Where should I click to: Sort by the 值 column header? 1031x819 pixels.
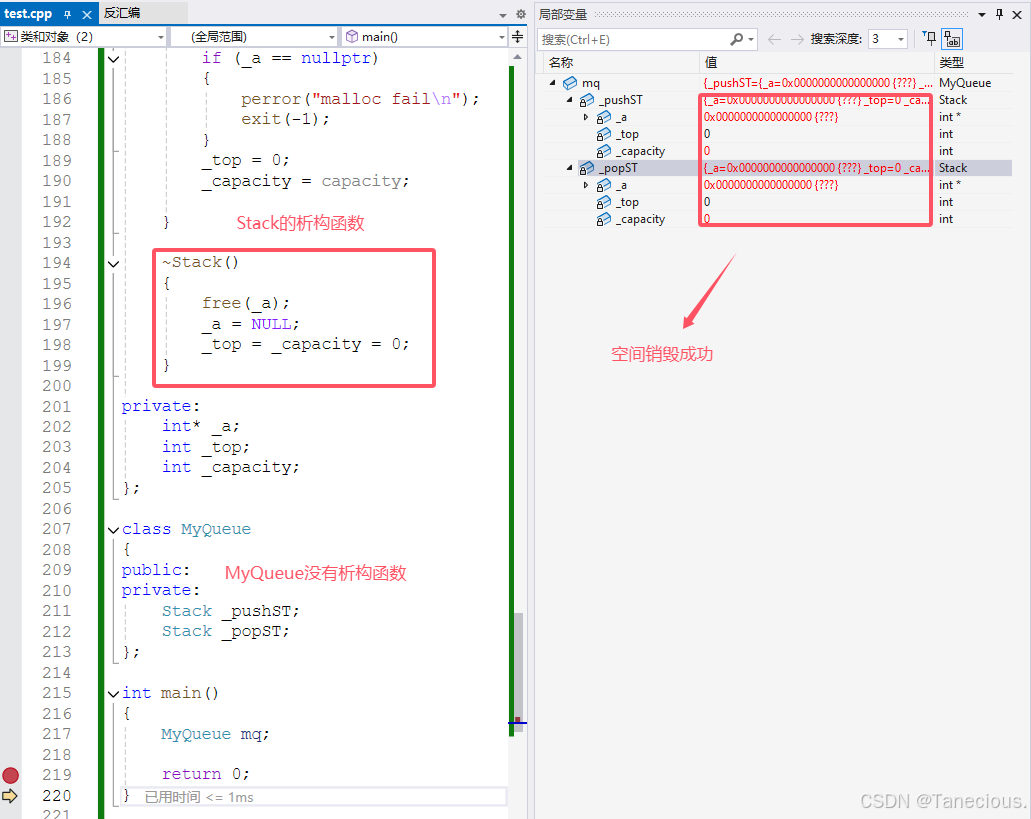(x=817, y=62)
